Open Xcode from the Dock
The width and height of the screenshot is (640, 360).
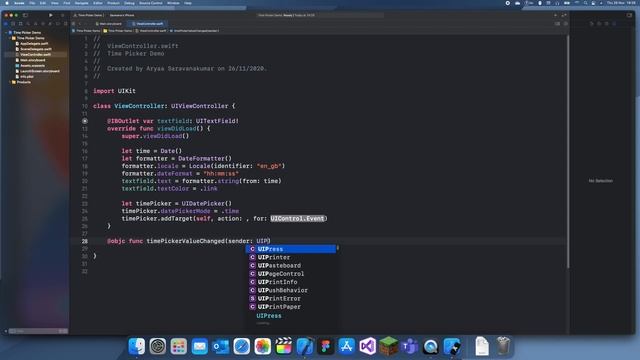click(304, 346)
